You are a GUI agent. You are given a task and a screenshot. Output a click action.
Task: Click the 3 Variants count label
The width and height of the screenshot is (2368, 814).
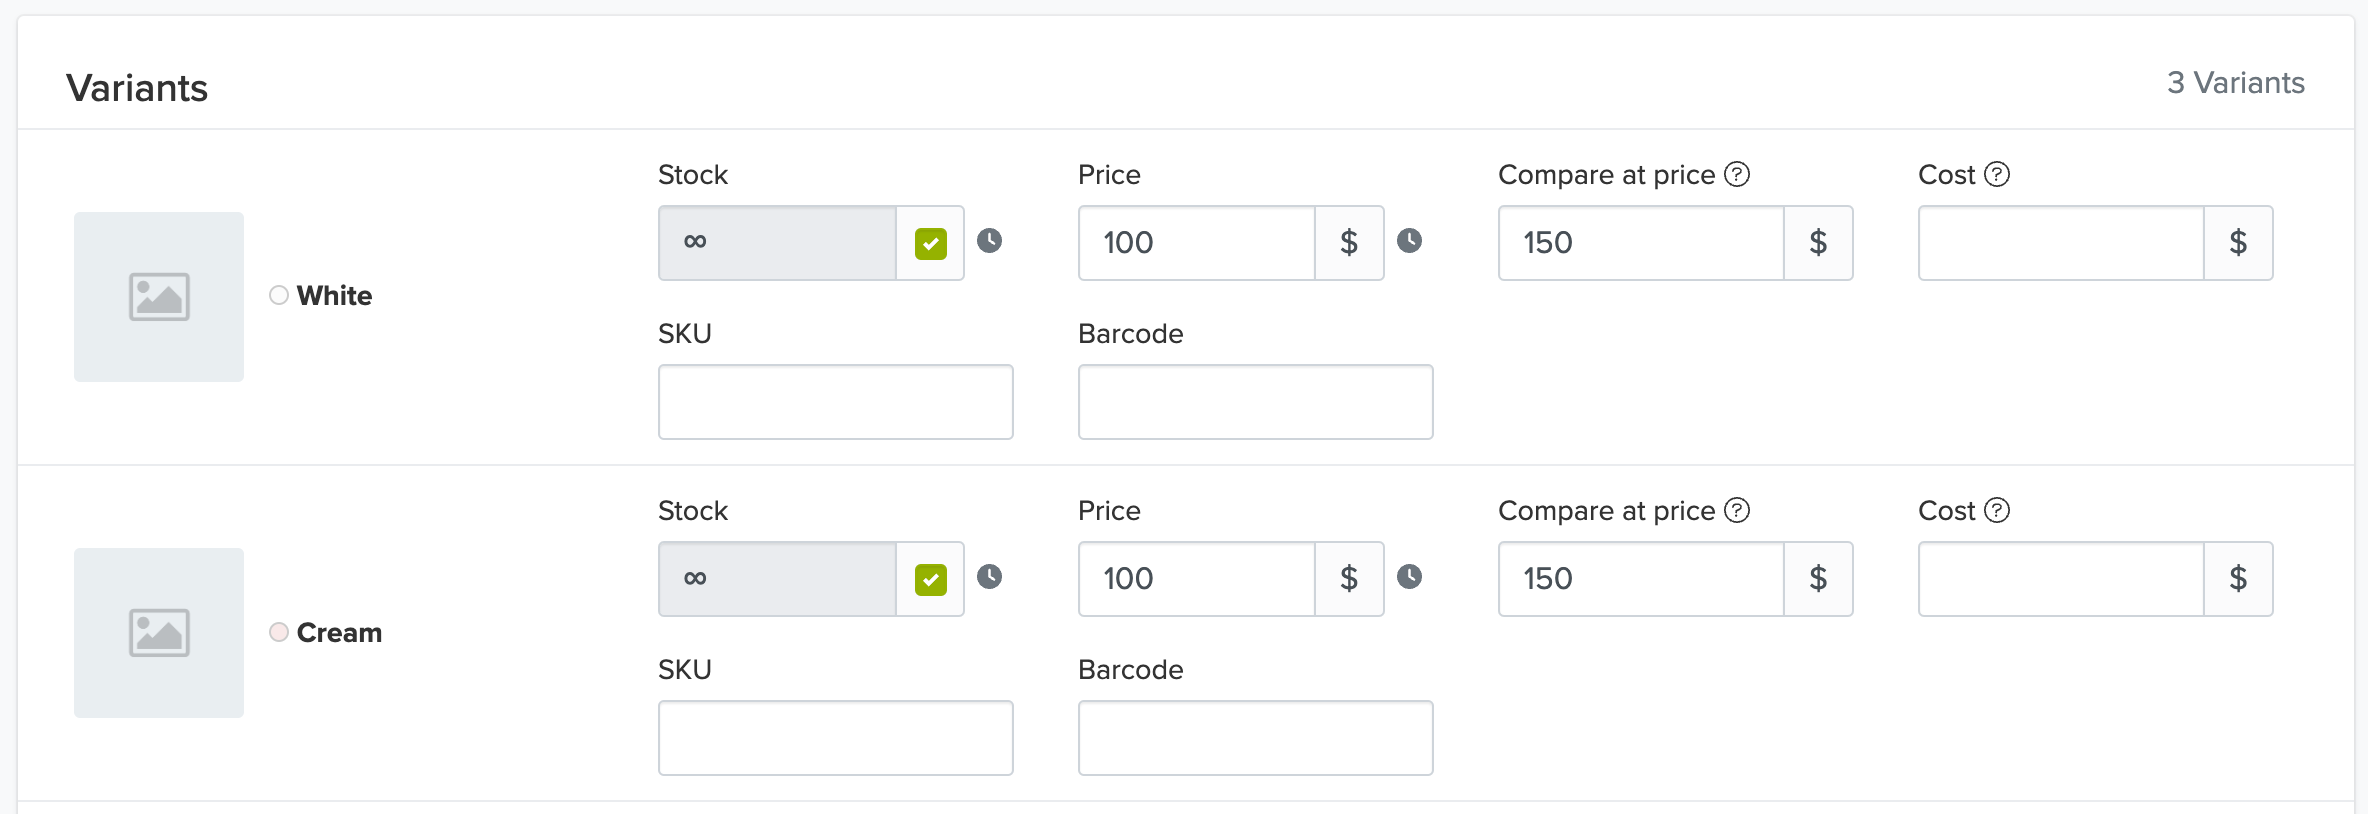pos(2235,83)
